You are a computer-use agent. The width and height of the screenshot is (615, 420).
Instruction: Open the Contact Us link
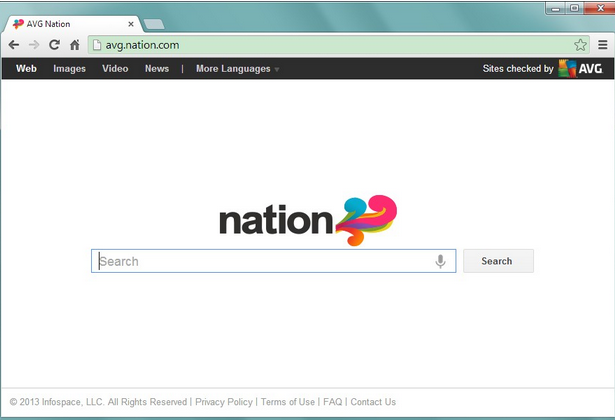tap(373, 402)
